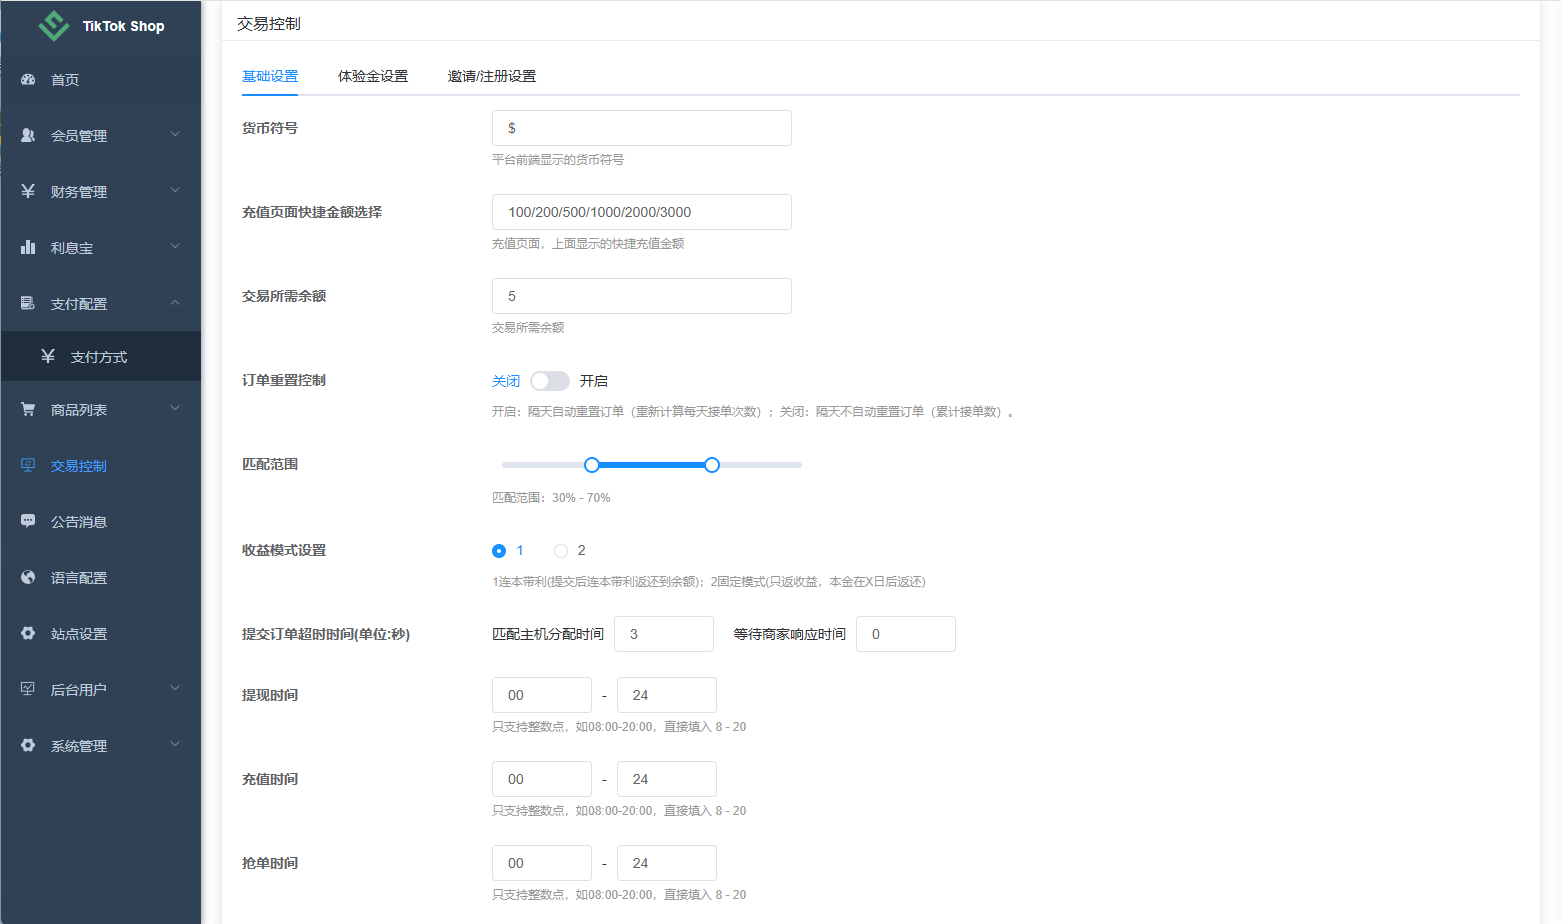Click the 交易控制 monitor icon
The height and width of the screenshot is (924, 1561).
click(28, 465)
